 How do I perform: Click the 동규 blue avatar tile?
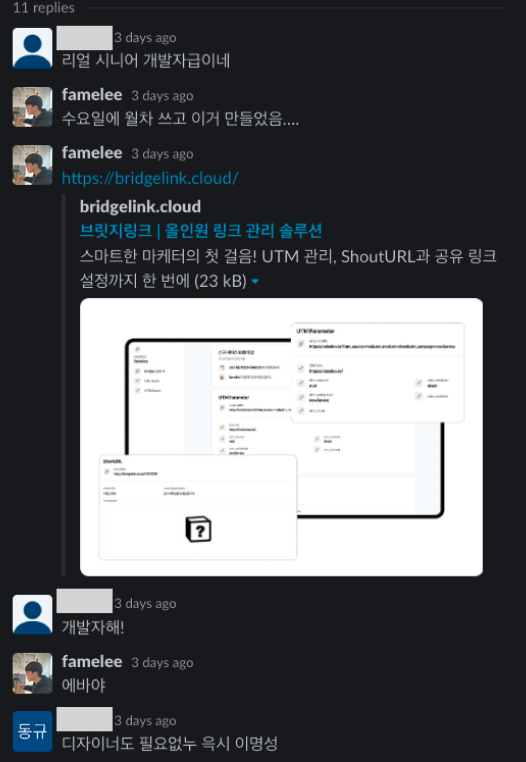32,731
